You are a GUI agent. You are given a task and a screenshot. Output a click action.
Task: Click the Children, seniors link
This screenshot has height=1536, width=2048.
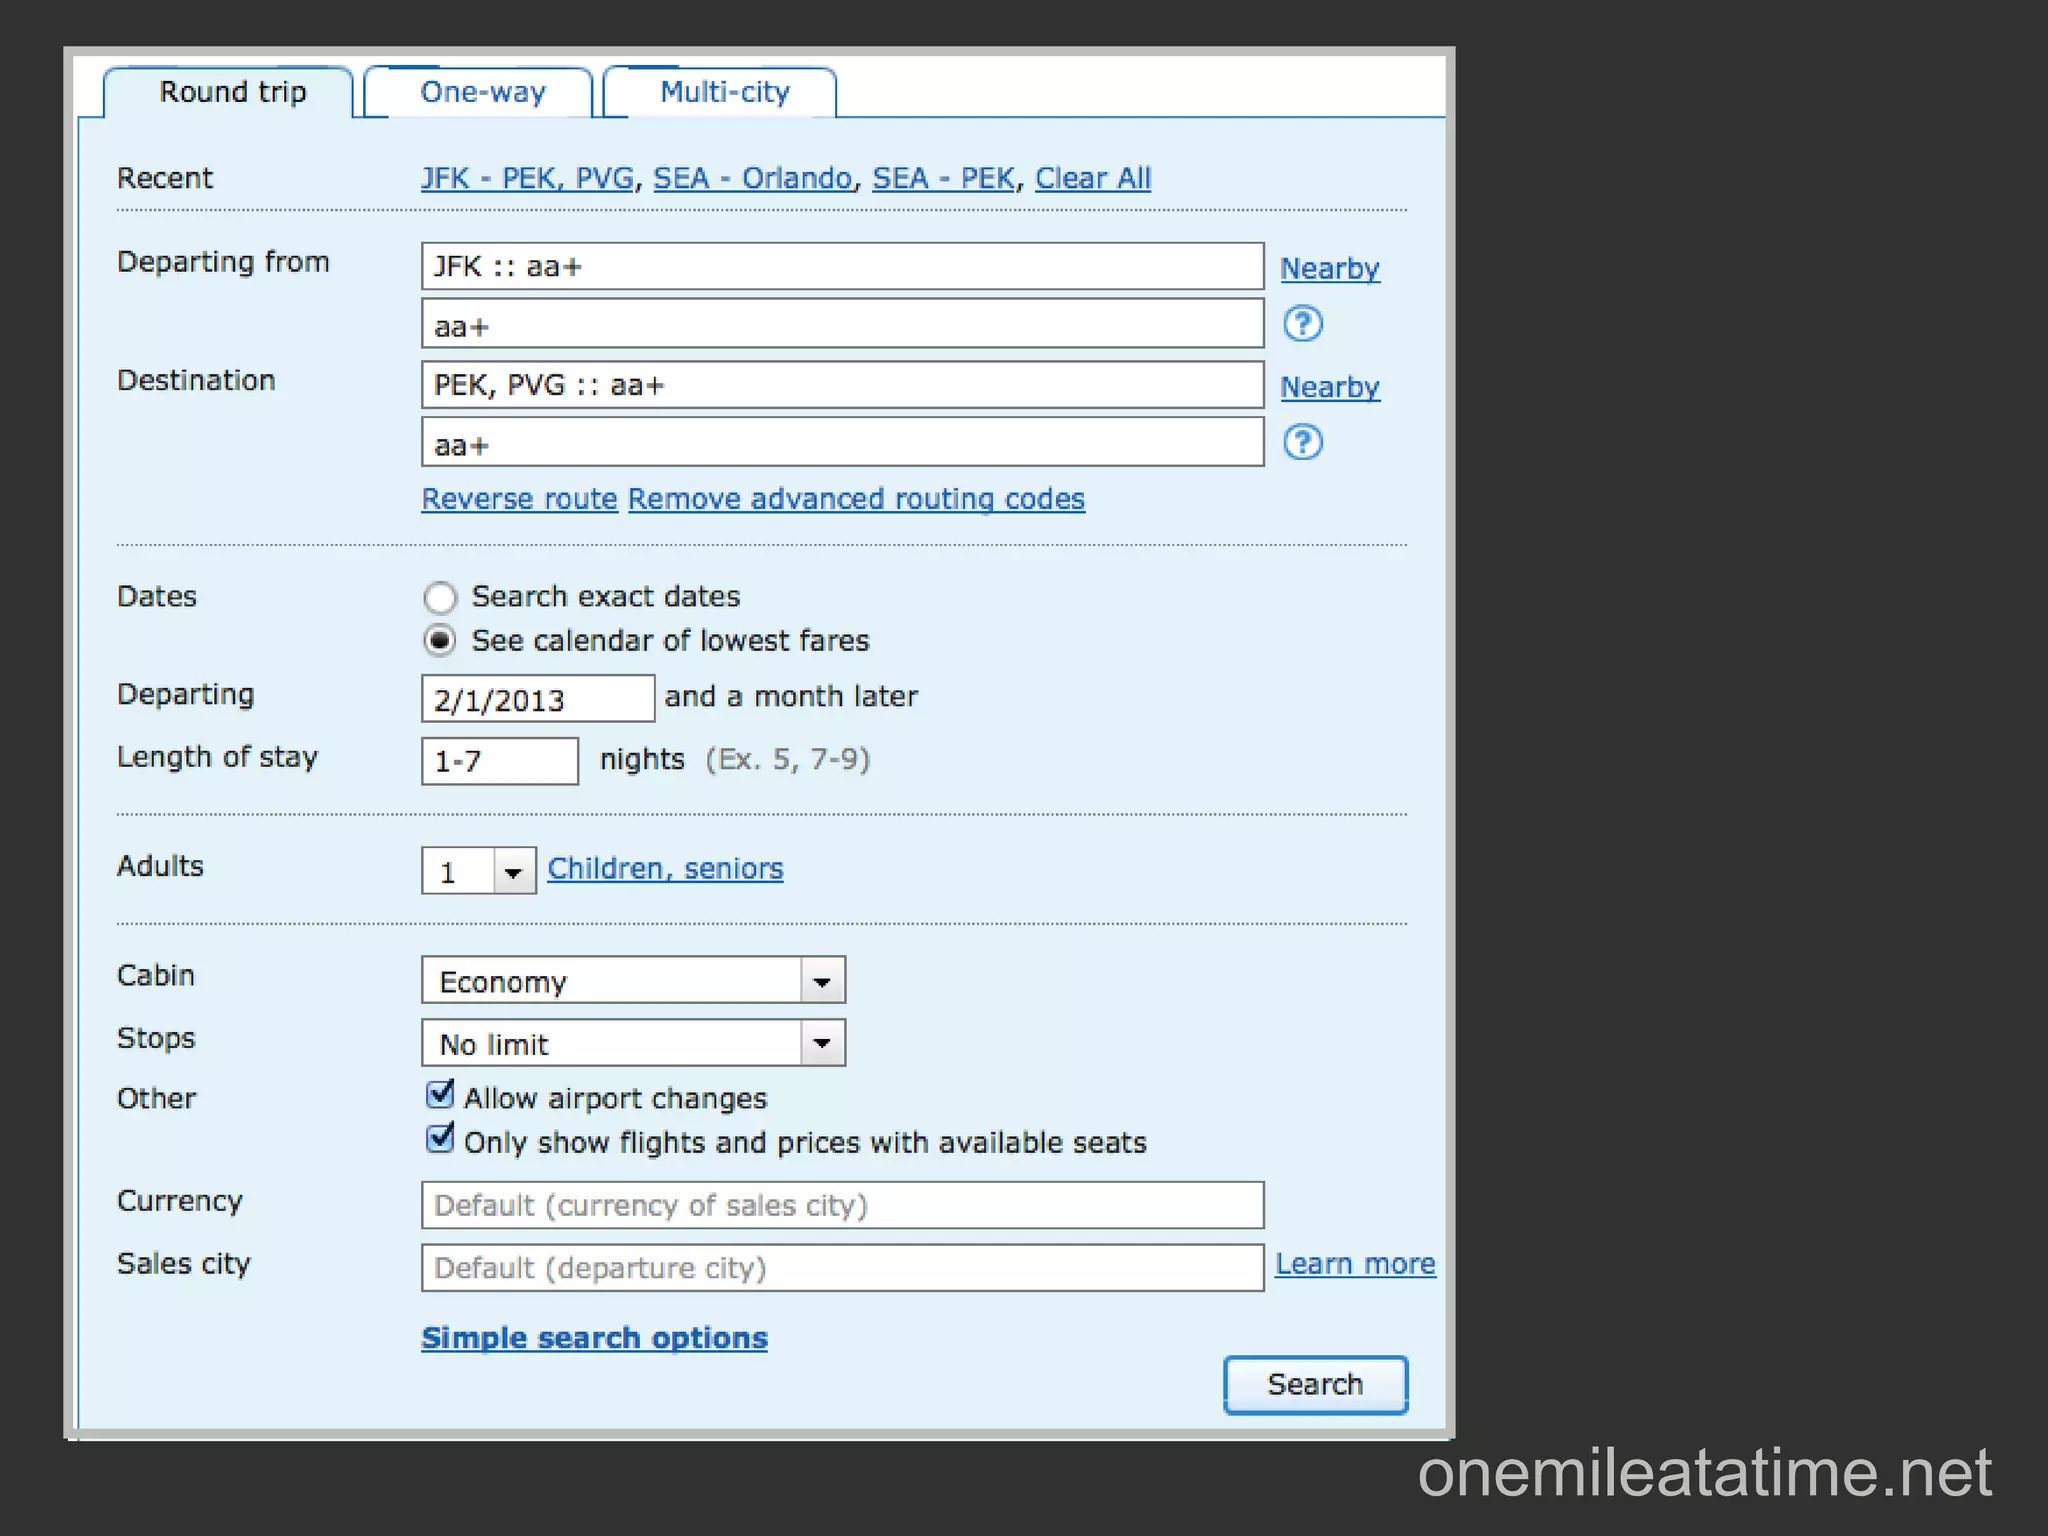click(x=665, y=869)
